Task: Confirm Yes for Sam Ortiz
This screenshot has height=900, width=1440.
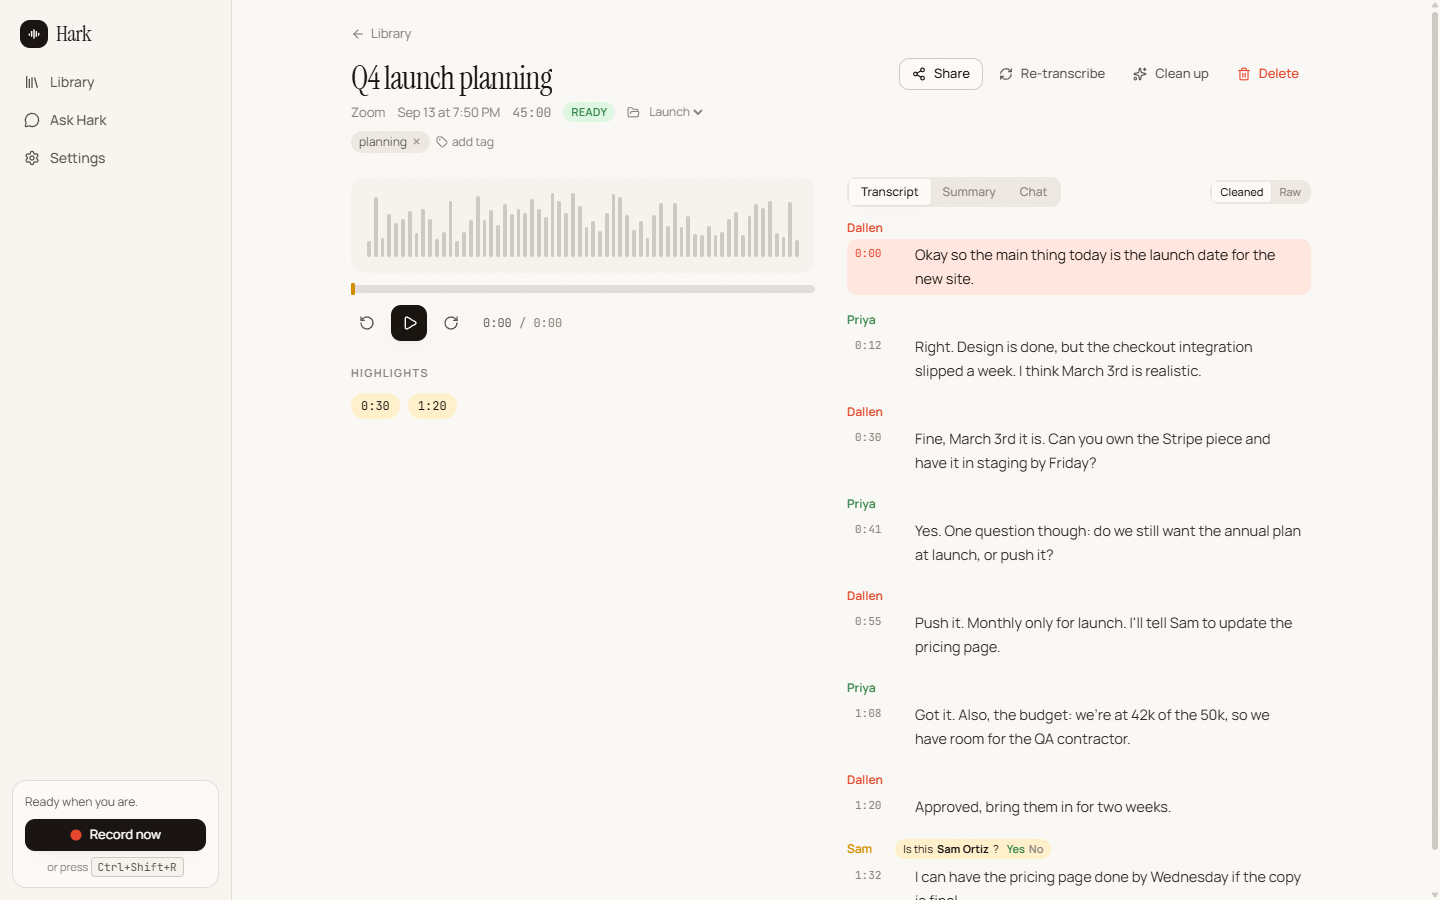Action: click(1015, 849)
